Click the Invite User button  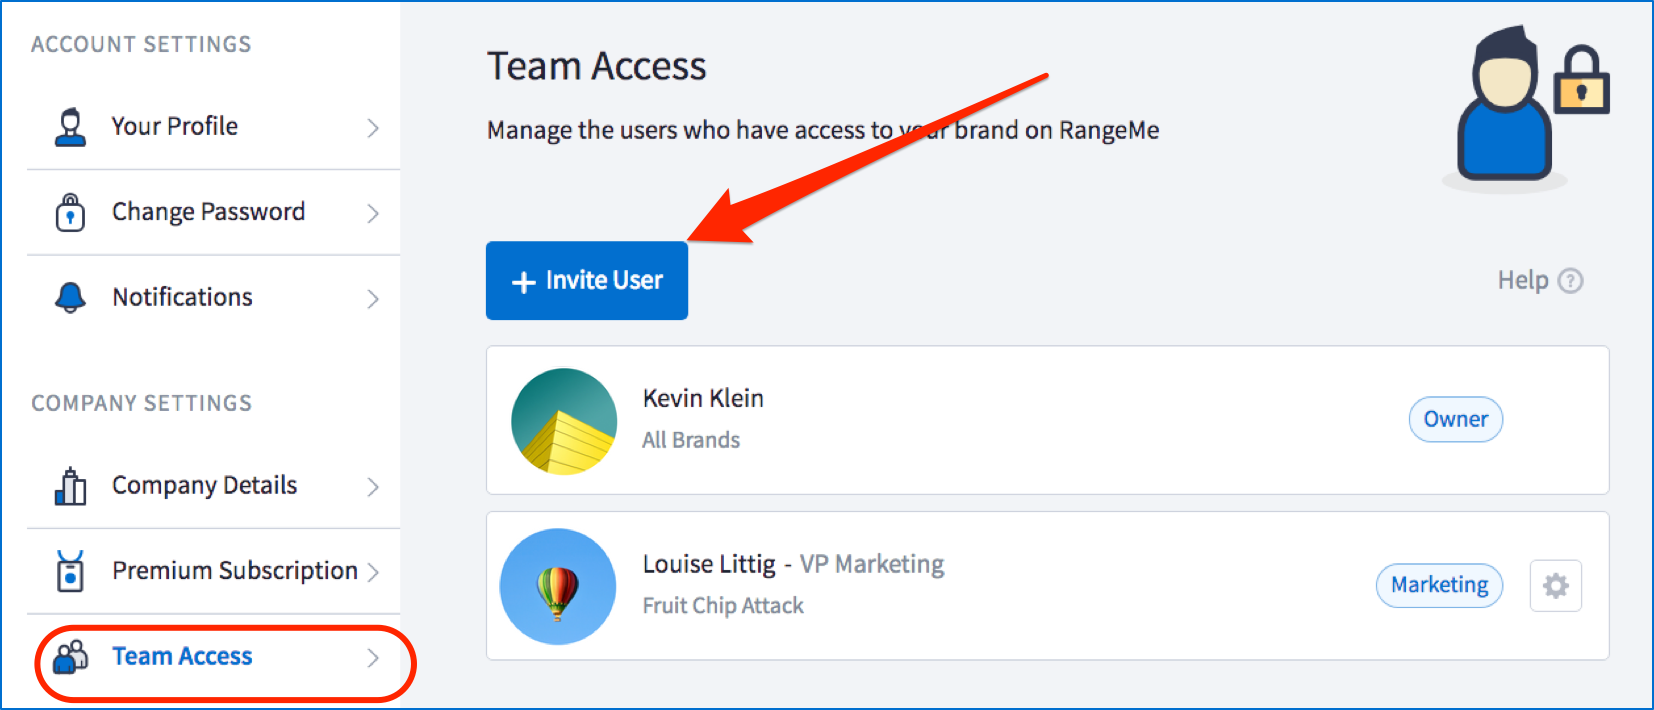point(586,280)
